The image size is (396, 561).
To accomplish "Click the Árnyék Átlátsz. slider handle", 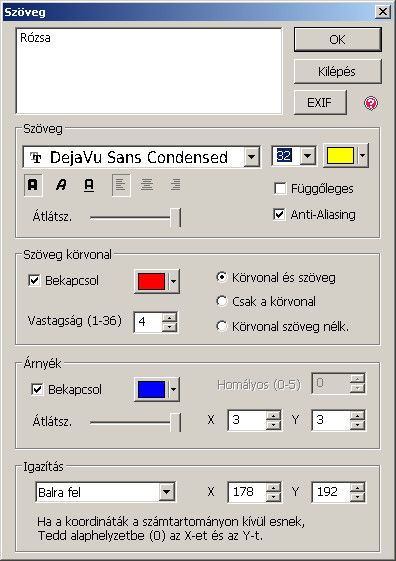I will (x=176, y=422).
